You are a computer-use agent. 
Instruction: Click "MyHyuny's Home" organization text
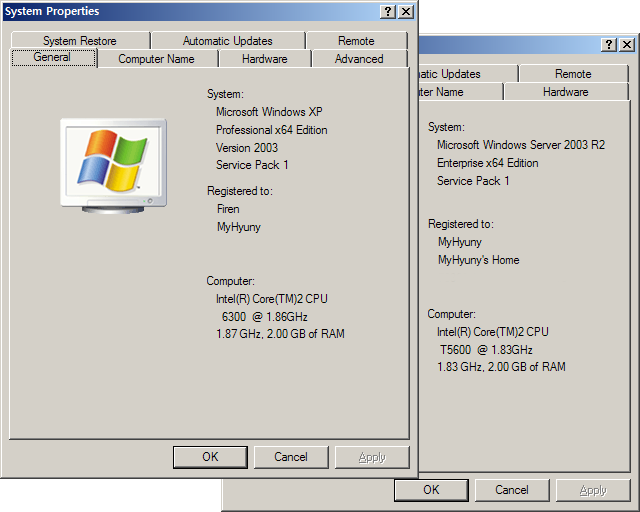(x=478, y=260)
